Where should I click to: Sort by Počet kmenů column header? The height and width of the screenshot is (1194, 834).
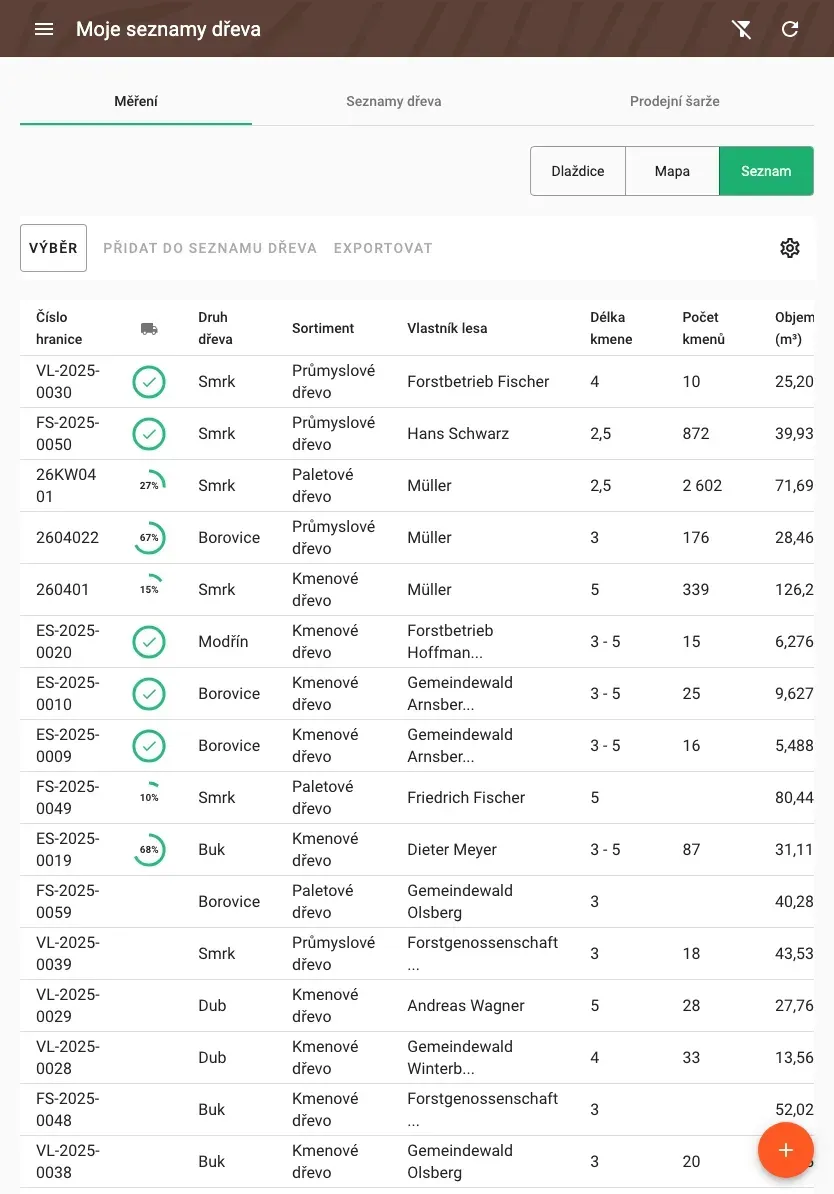pyautogui.click(x=704, y=328)
